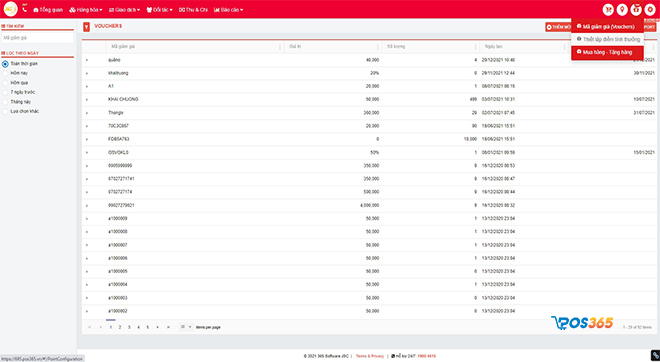Expand the quảno voucher row

pos(87,60)
